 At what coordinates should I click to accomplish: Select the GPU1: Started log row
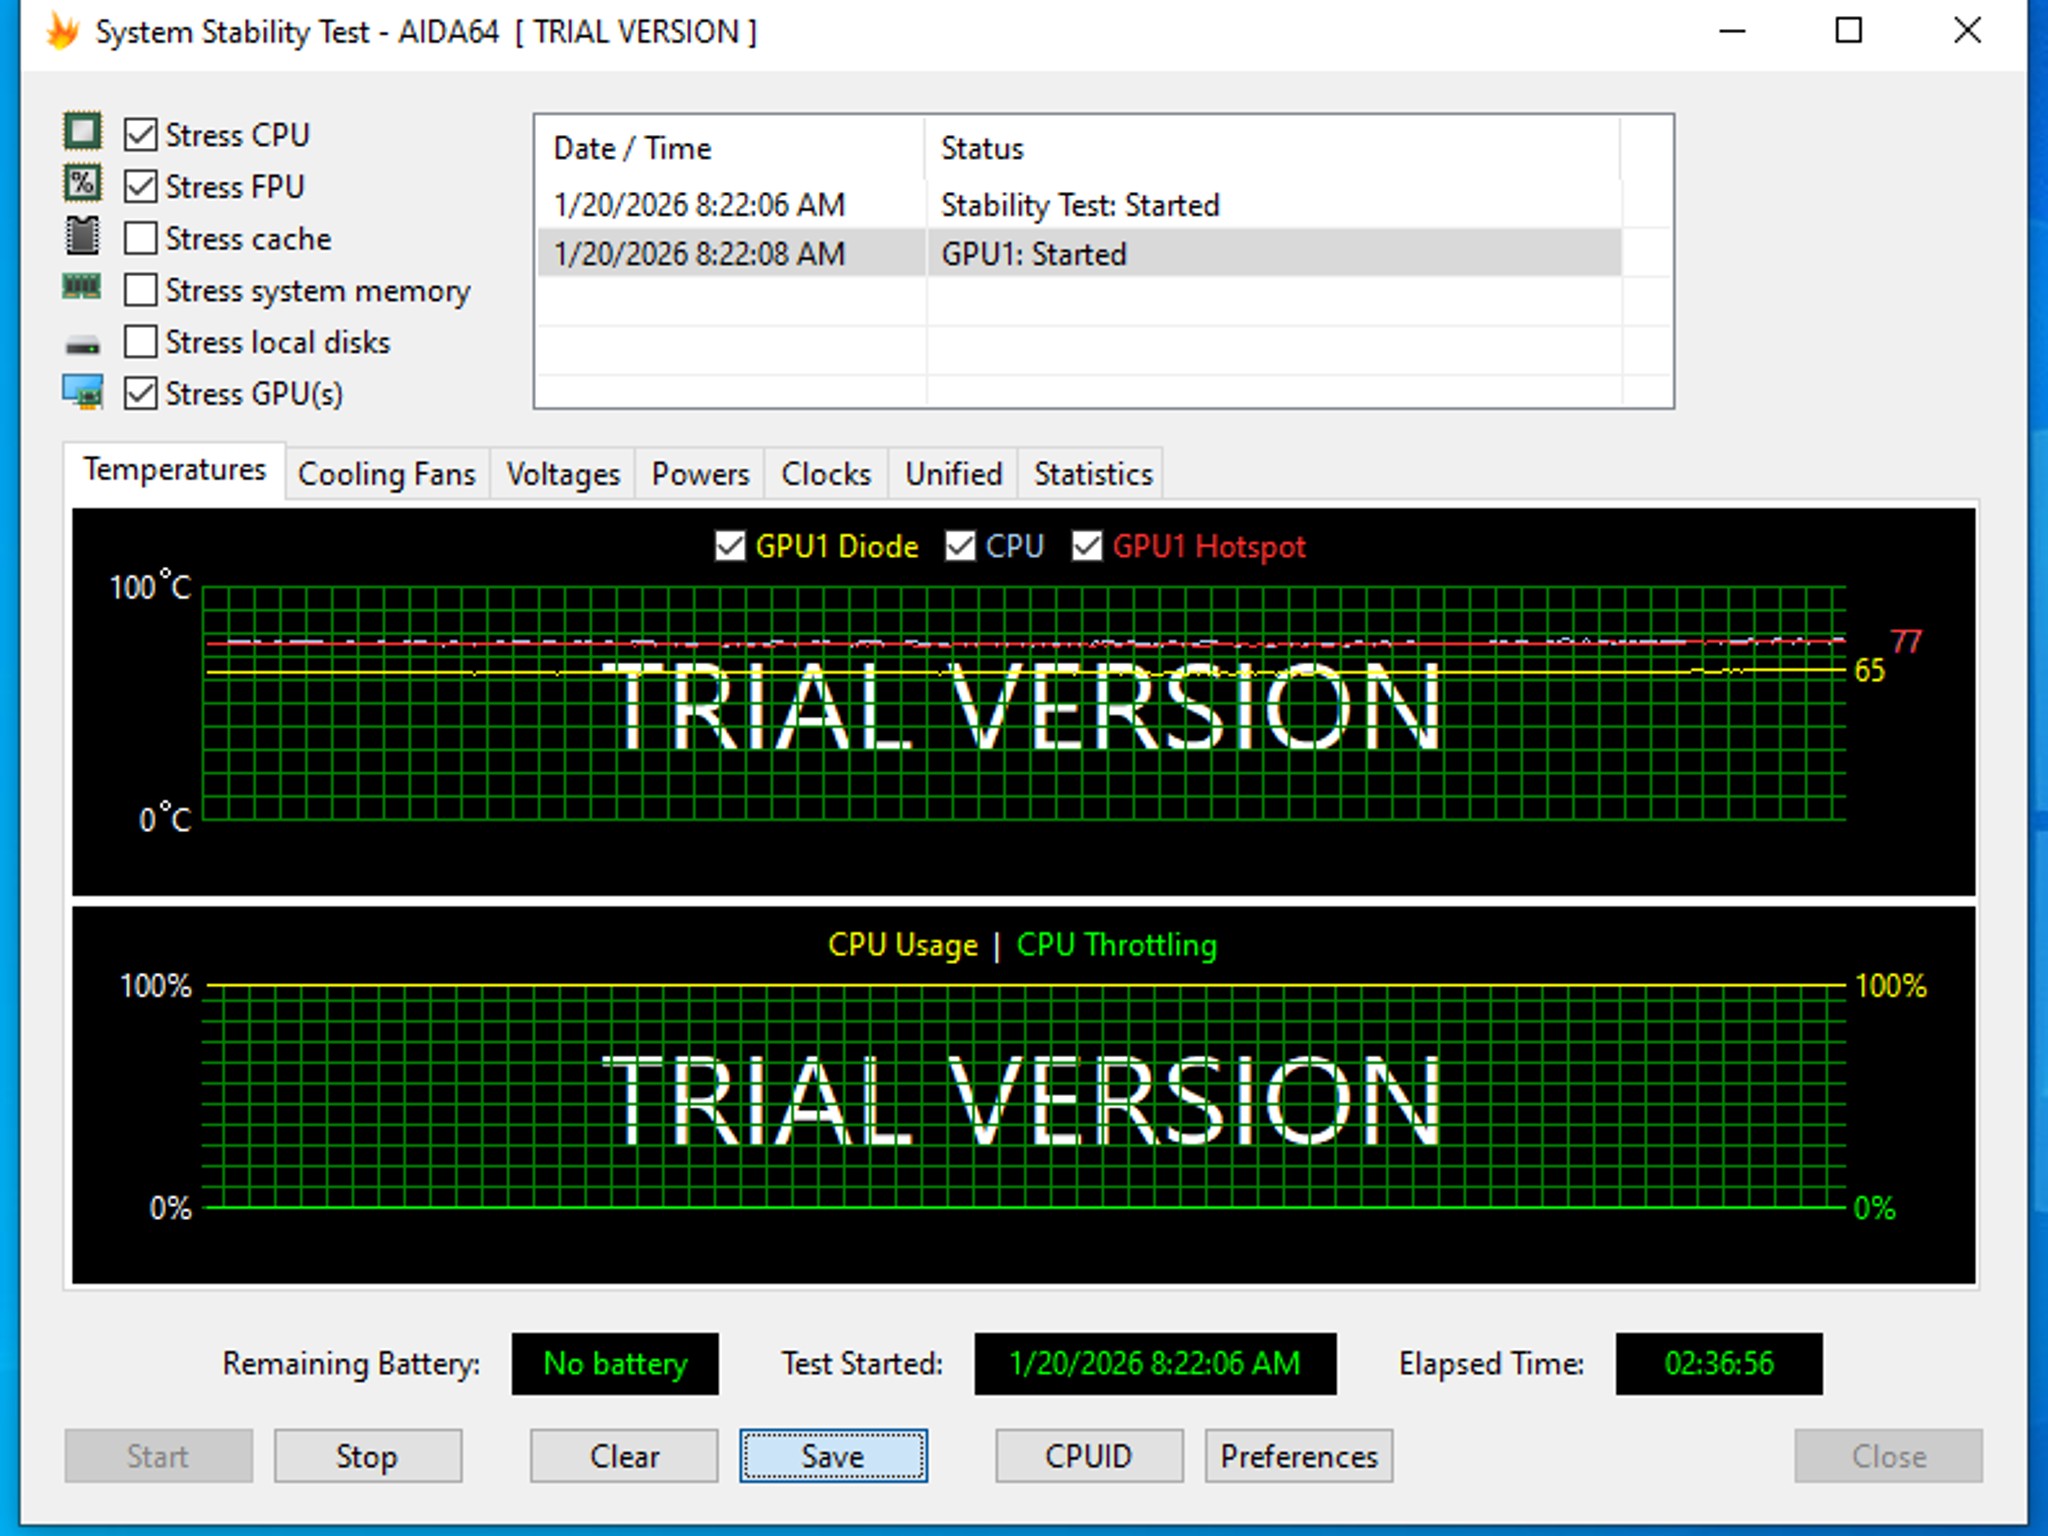pos(1078,254)
